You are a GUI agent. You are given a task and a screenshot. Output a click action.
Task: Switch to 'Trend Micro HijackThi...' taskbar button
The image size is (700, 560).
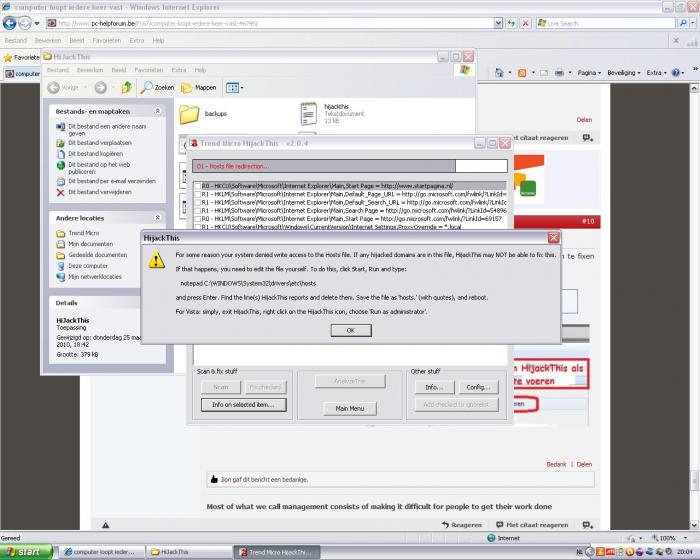(x=277, y=552)
